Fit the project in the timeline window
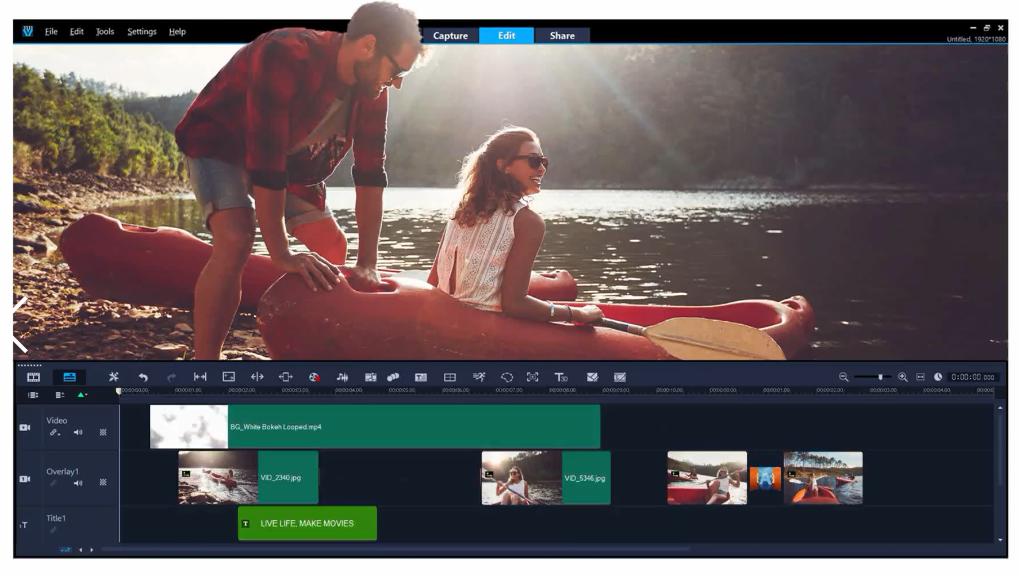1019x576 pixels. click(x=921, y=377)
